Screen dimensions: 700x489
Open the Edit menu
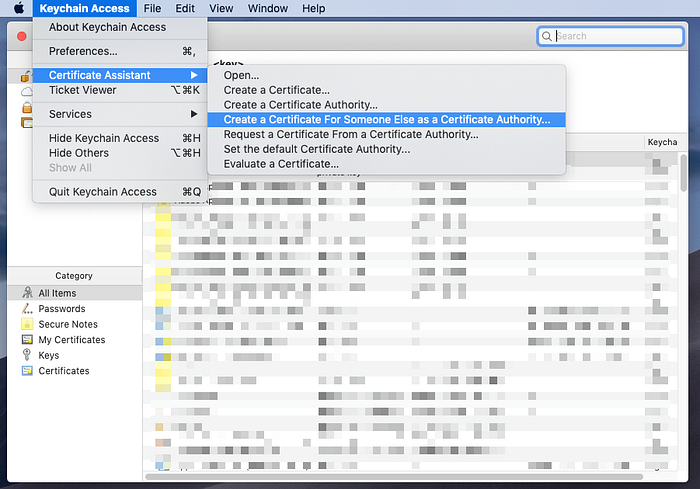[185, 8]
